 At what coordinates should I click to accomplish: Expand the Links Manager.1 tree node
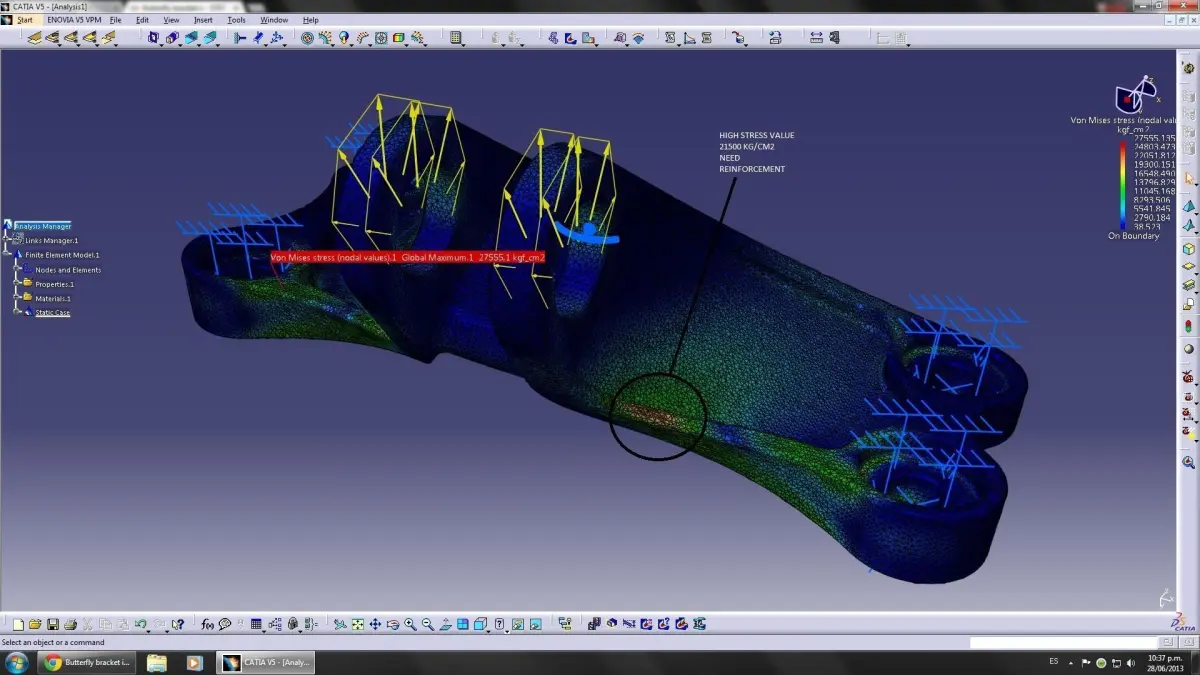tap(5, 239)
